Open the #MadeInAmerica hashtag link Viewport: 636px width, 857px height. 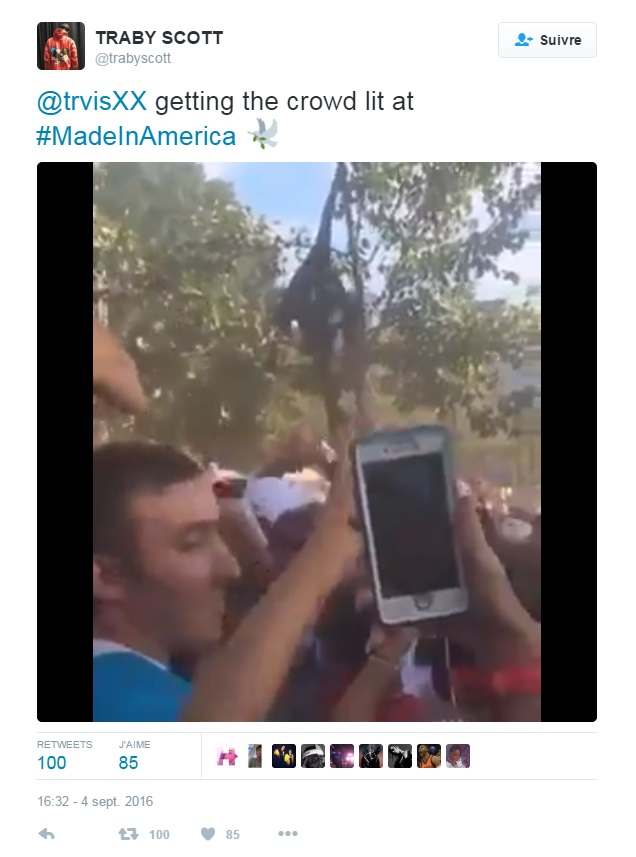pyautogui.click(x=136, y=136)
